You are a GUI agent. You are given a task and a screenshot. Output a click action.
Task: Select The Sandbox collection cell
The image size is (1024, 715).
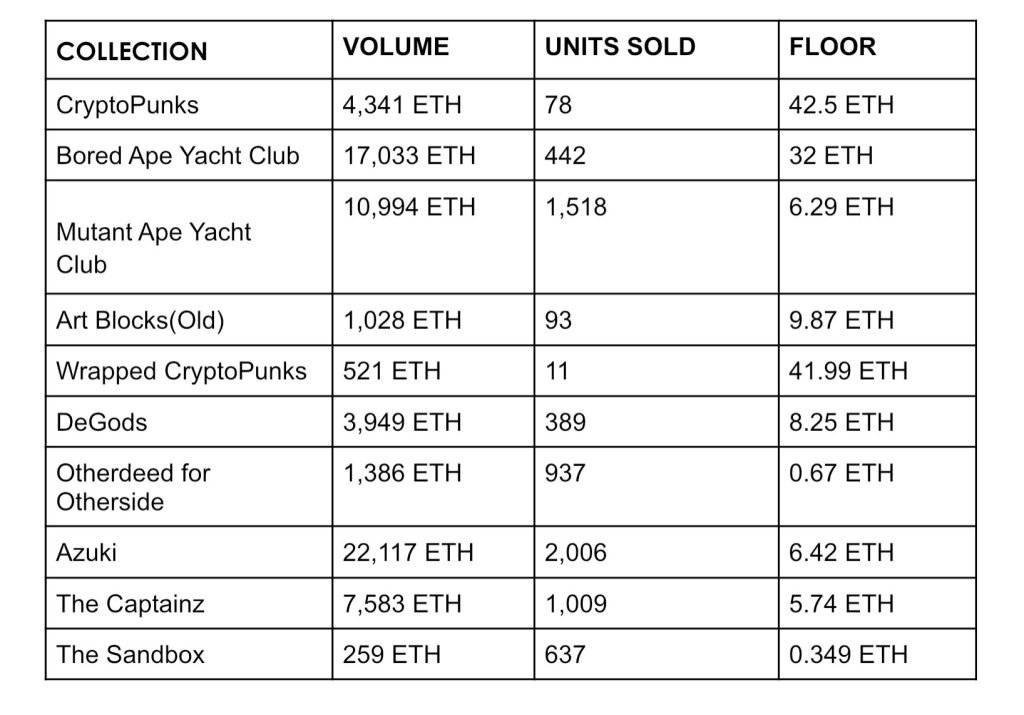[x=130, y=655]
